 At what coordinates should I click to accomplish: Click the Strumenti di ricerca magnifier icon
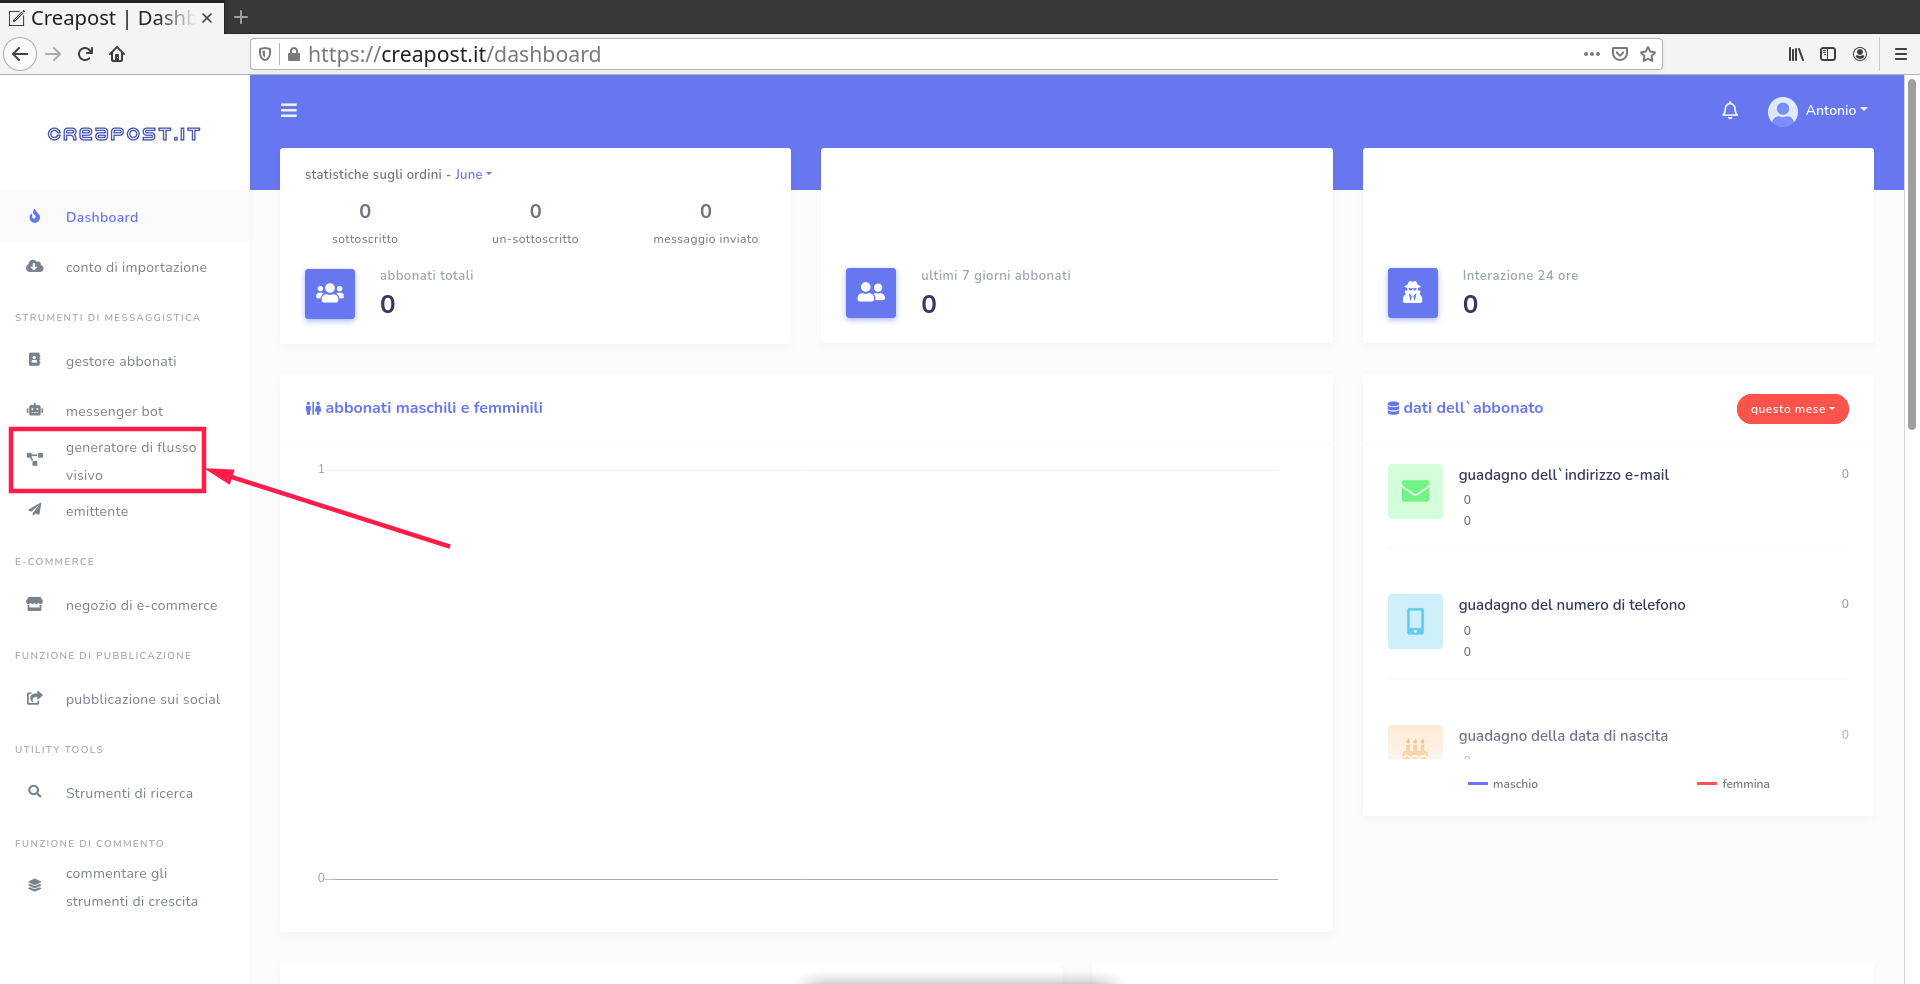35,792
